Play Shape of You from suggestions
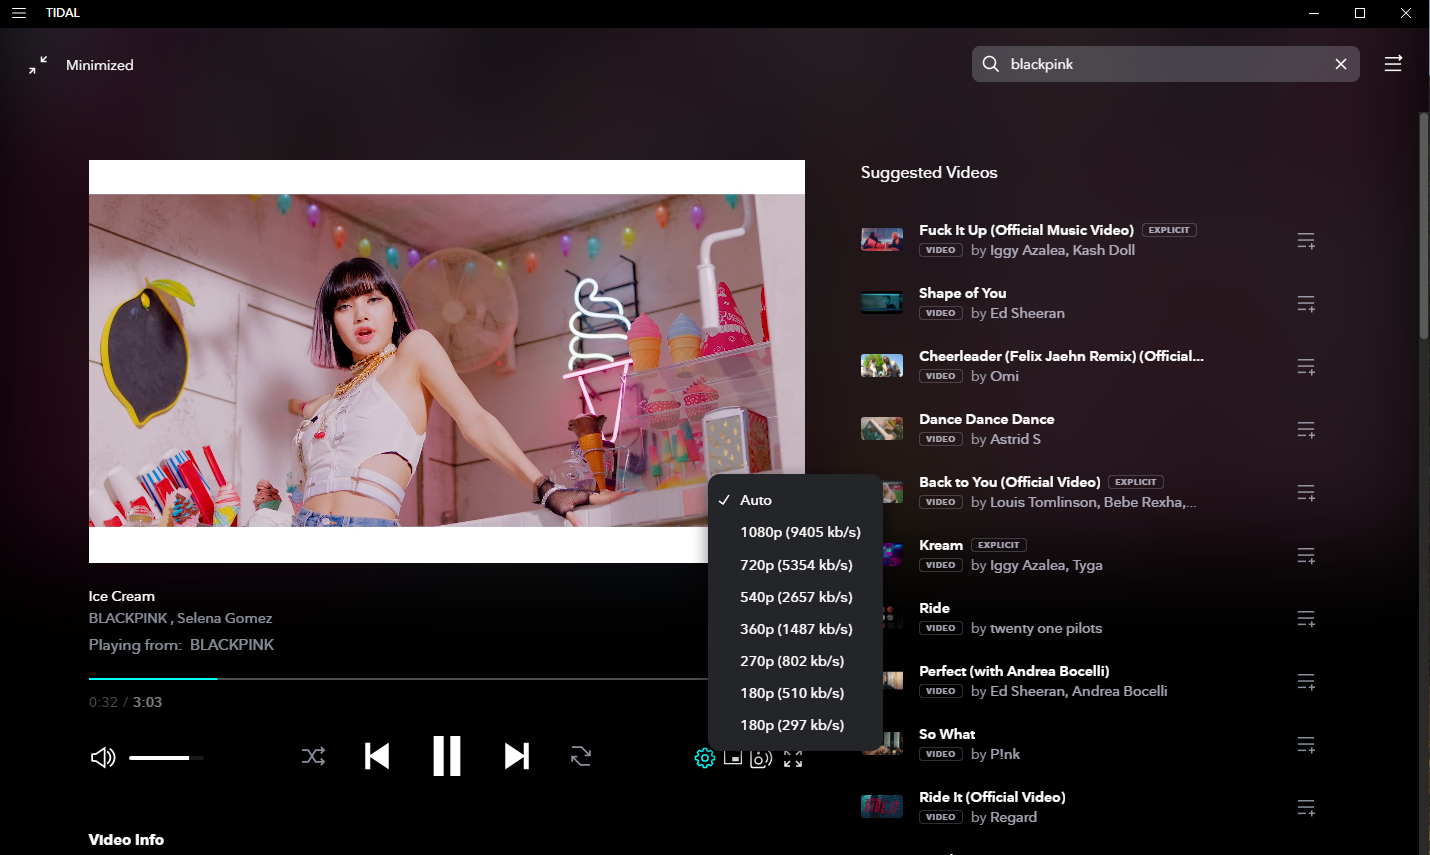 pyautogui.click(x=963, y=293)
